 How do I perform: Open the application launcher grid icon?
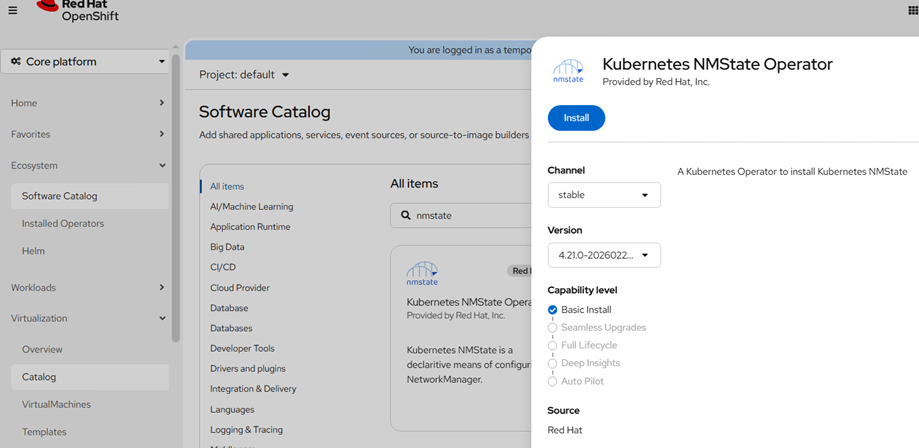911,10
